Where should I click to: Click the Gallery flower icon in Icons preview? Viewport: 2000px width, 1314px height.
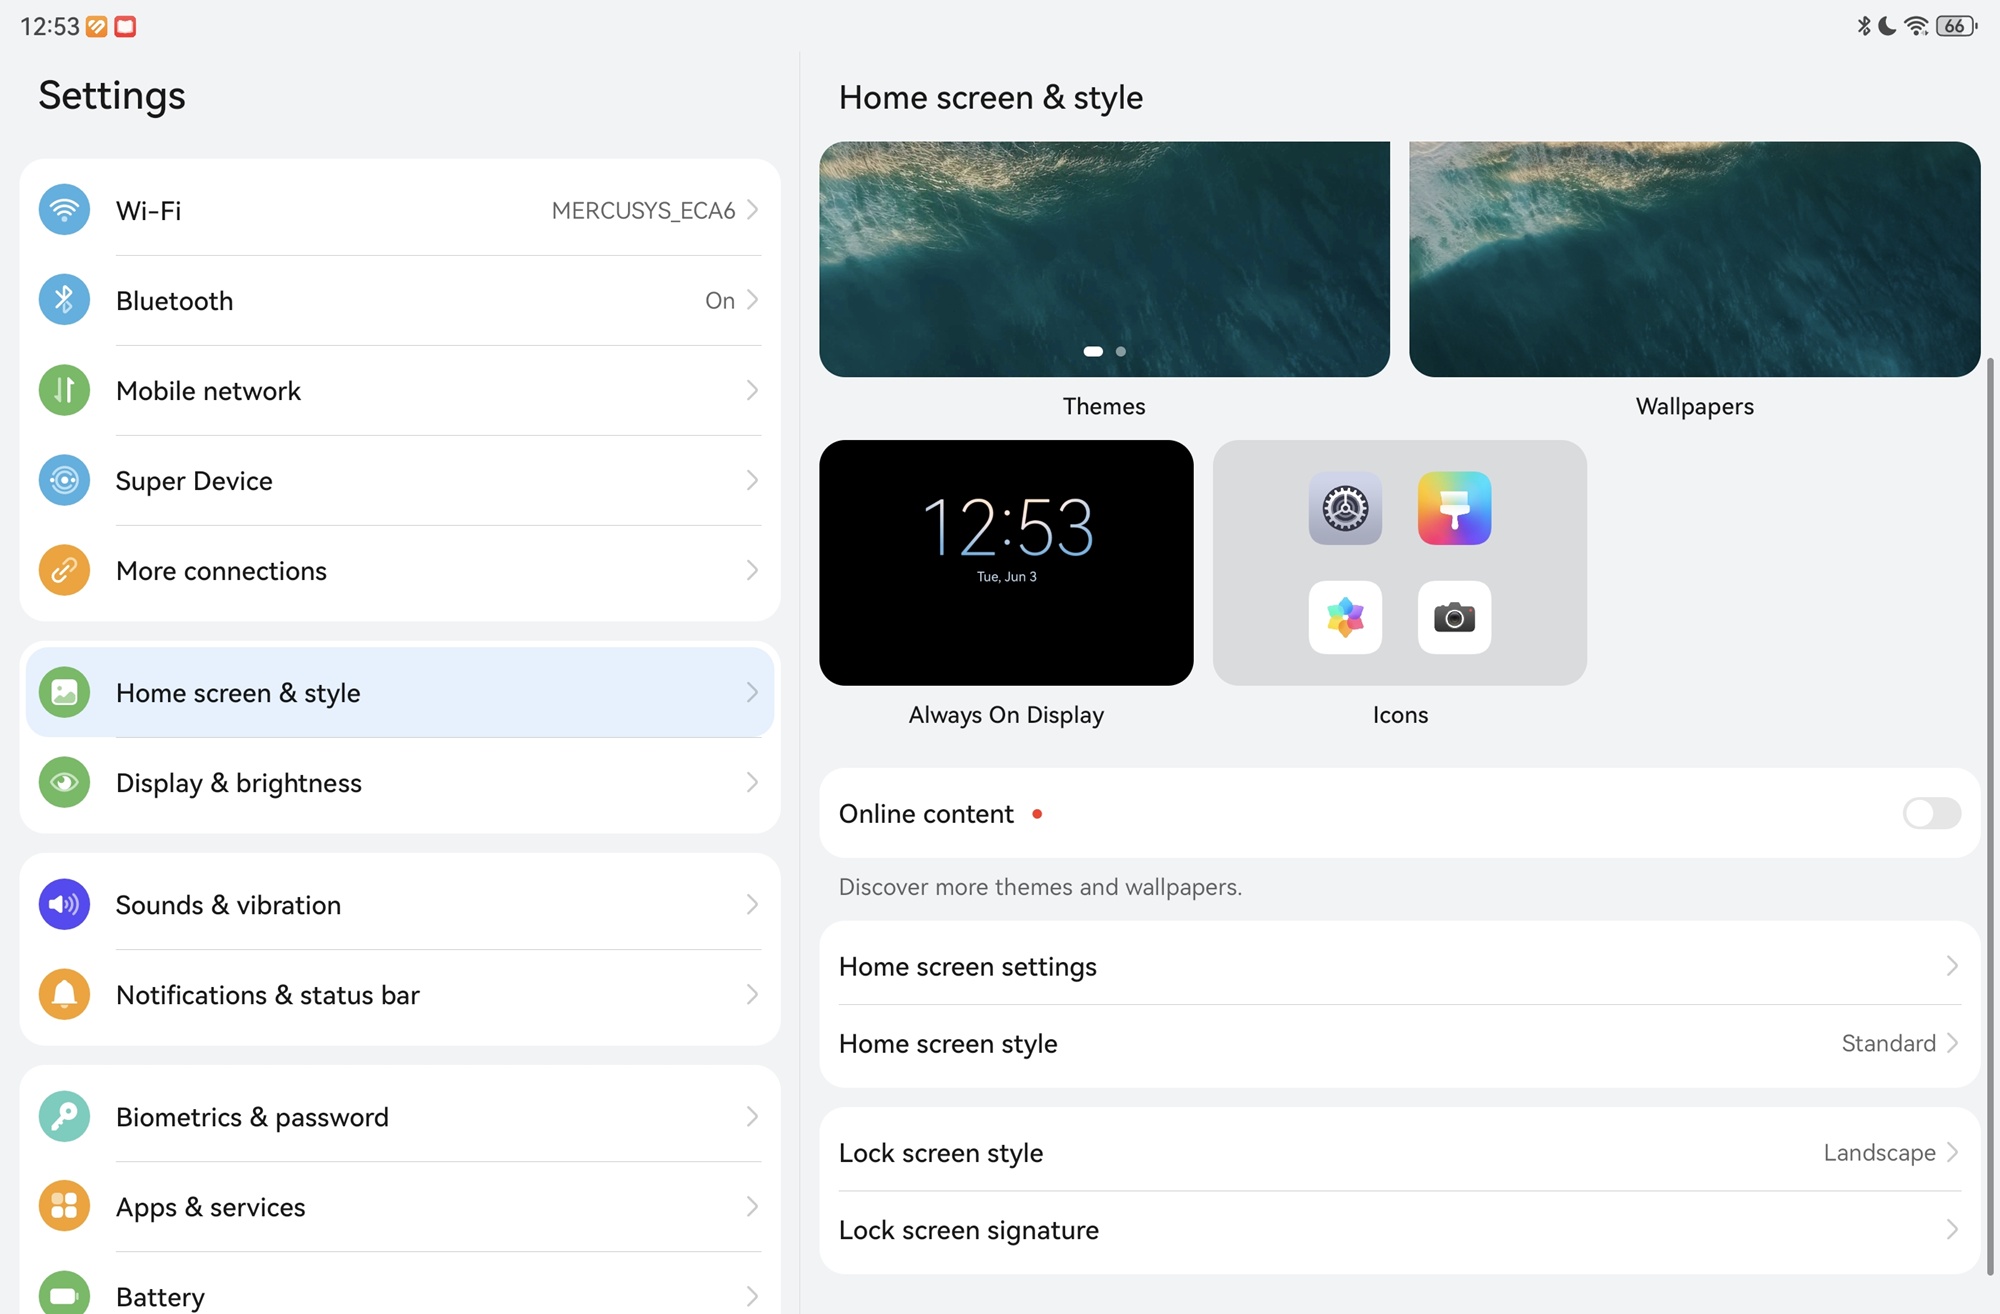(x=1345, y=617)
